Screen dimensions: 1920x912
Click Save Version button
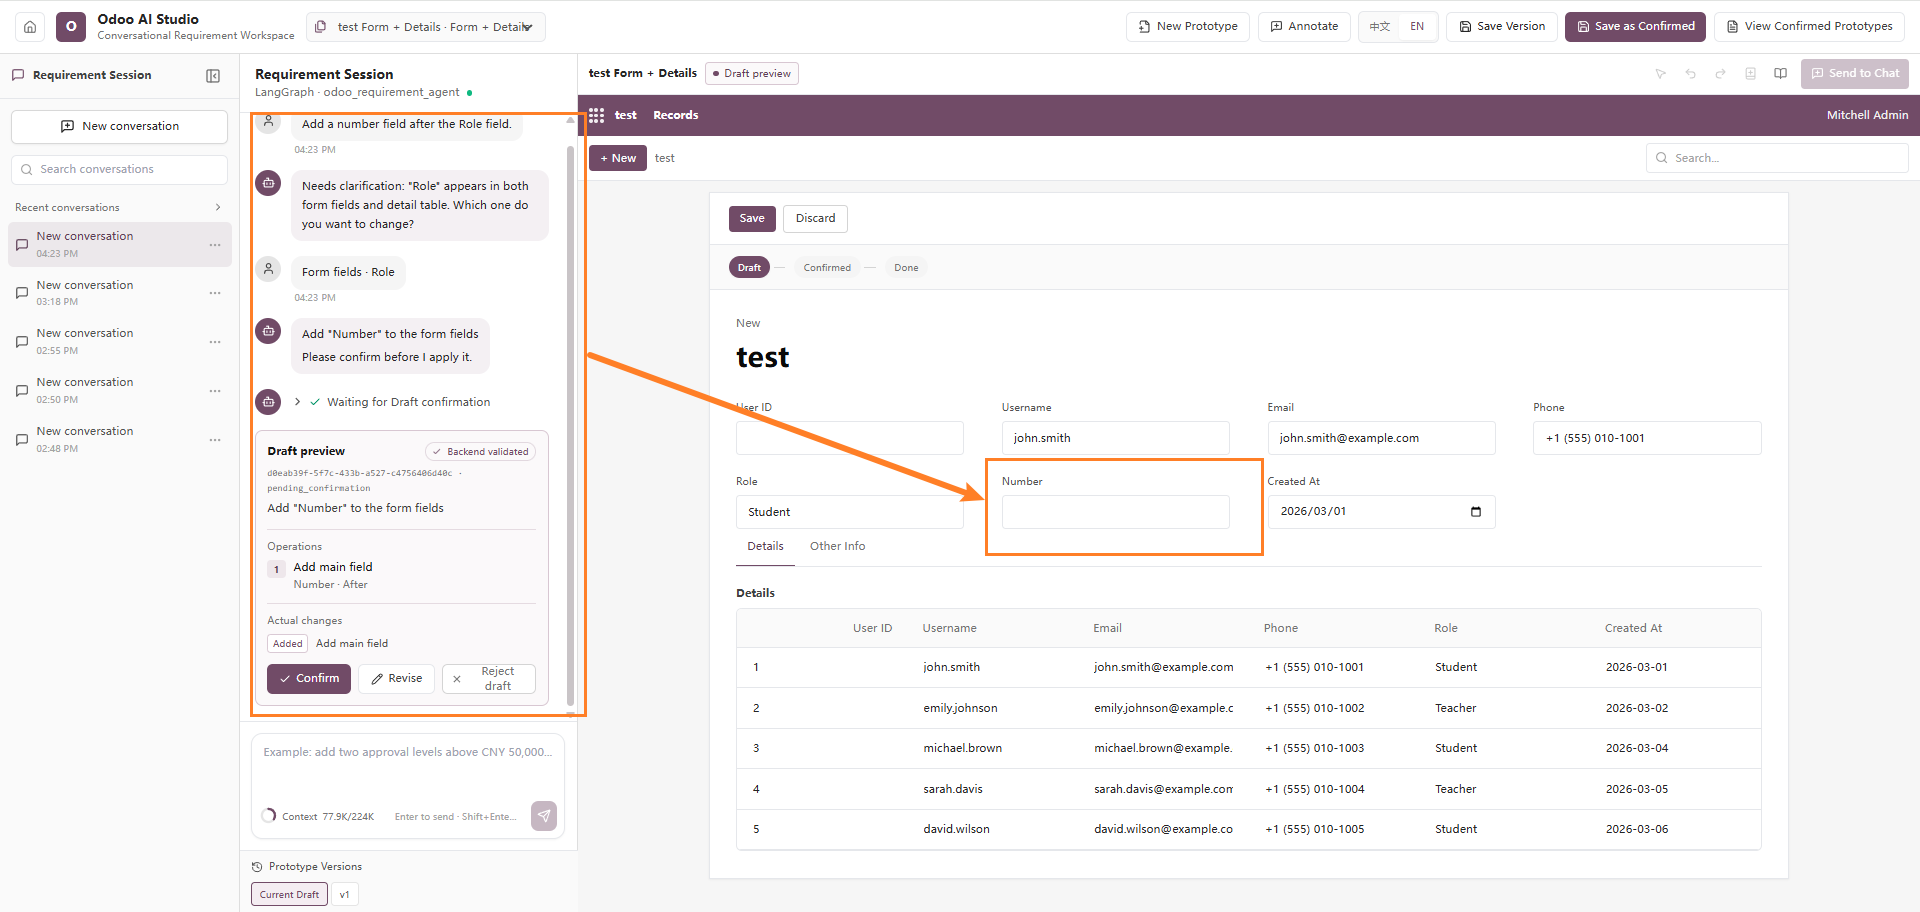click(1502, 27)
